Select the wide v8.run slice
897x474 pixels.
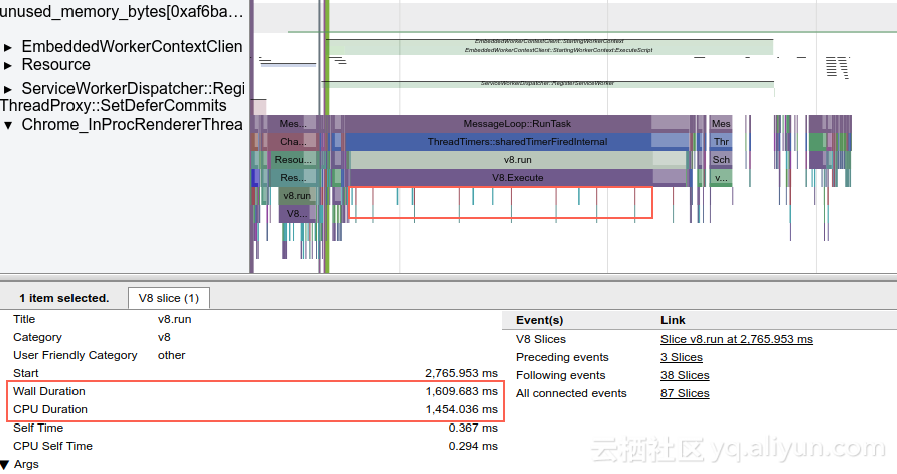click(x=518, y=160)
